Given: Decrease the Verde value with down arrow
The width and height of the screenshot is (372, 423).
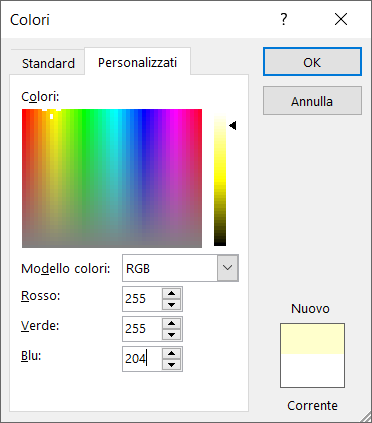Looking at the screenshot, I should 172,335.
